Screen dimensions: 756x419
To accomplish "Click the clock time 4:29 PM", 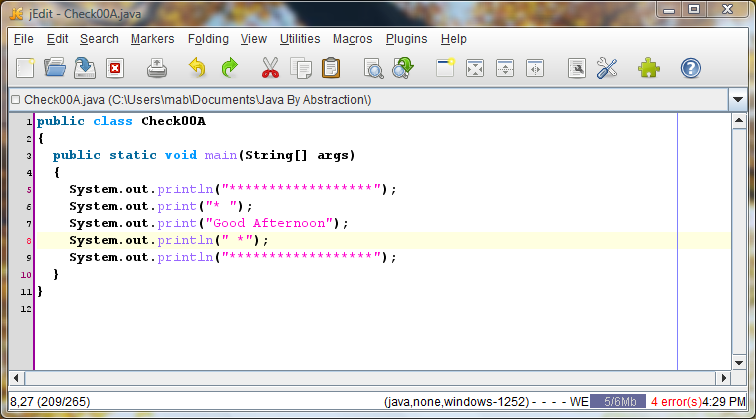I will pos(724,402).
